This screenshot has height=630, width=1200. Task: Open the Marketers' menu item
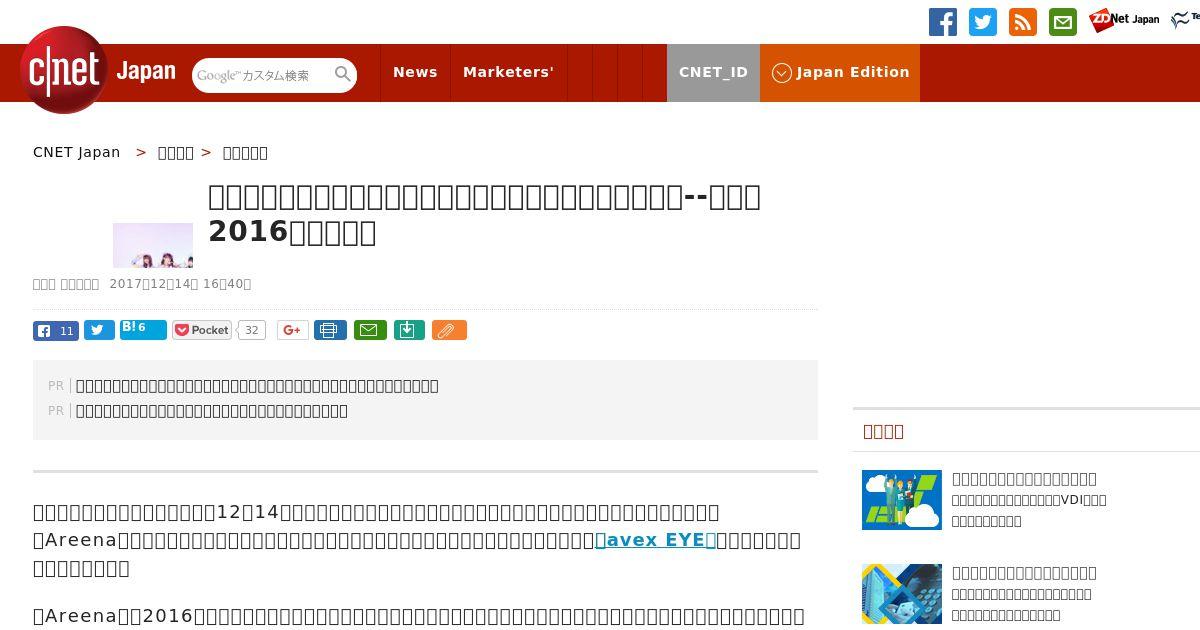coord(508,72)
